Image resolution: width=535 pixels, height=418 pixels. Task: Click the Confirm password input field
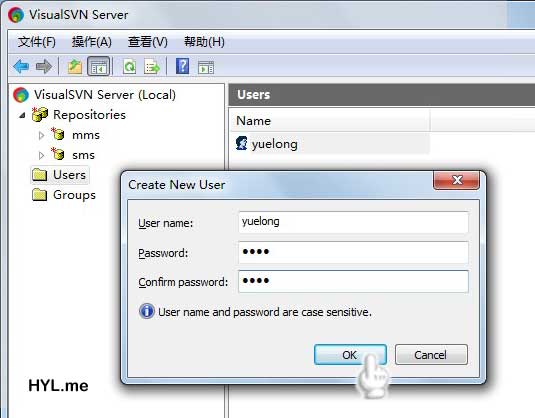coord(353,281)
